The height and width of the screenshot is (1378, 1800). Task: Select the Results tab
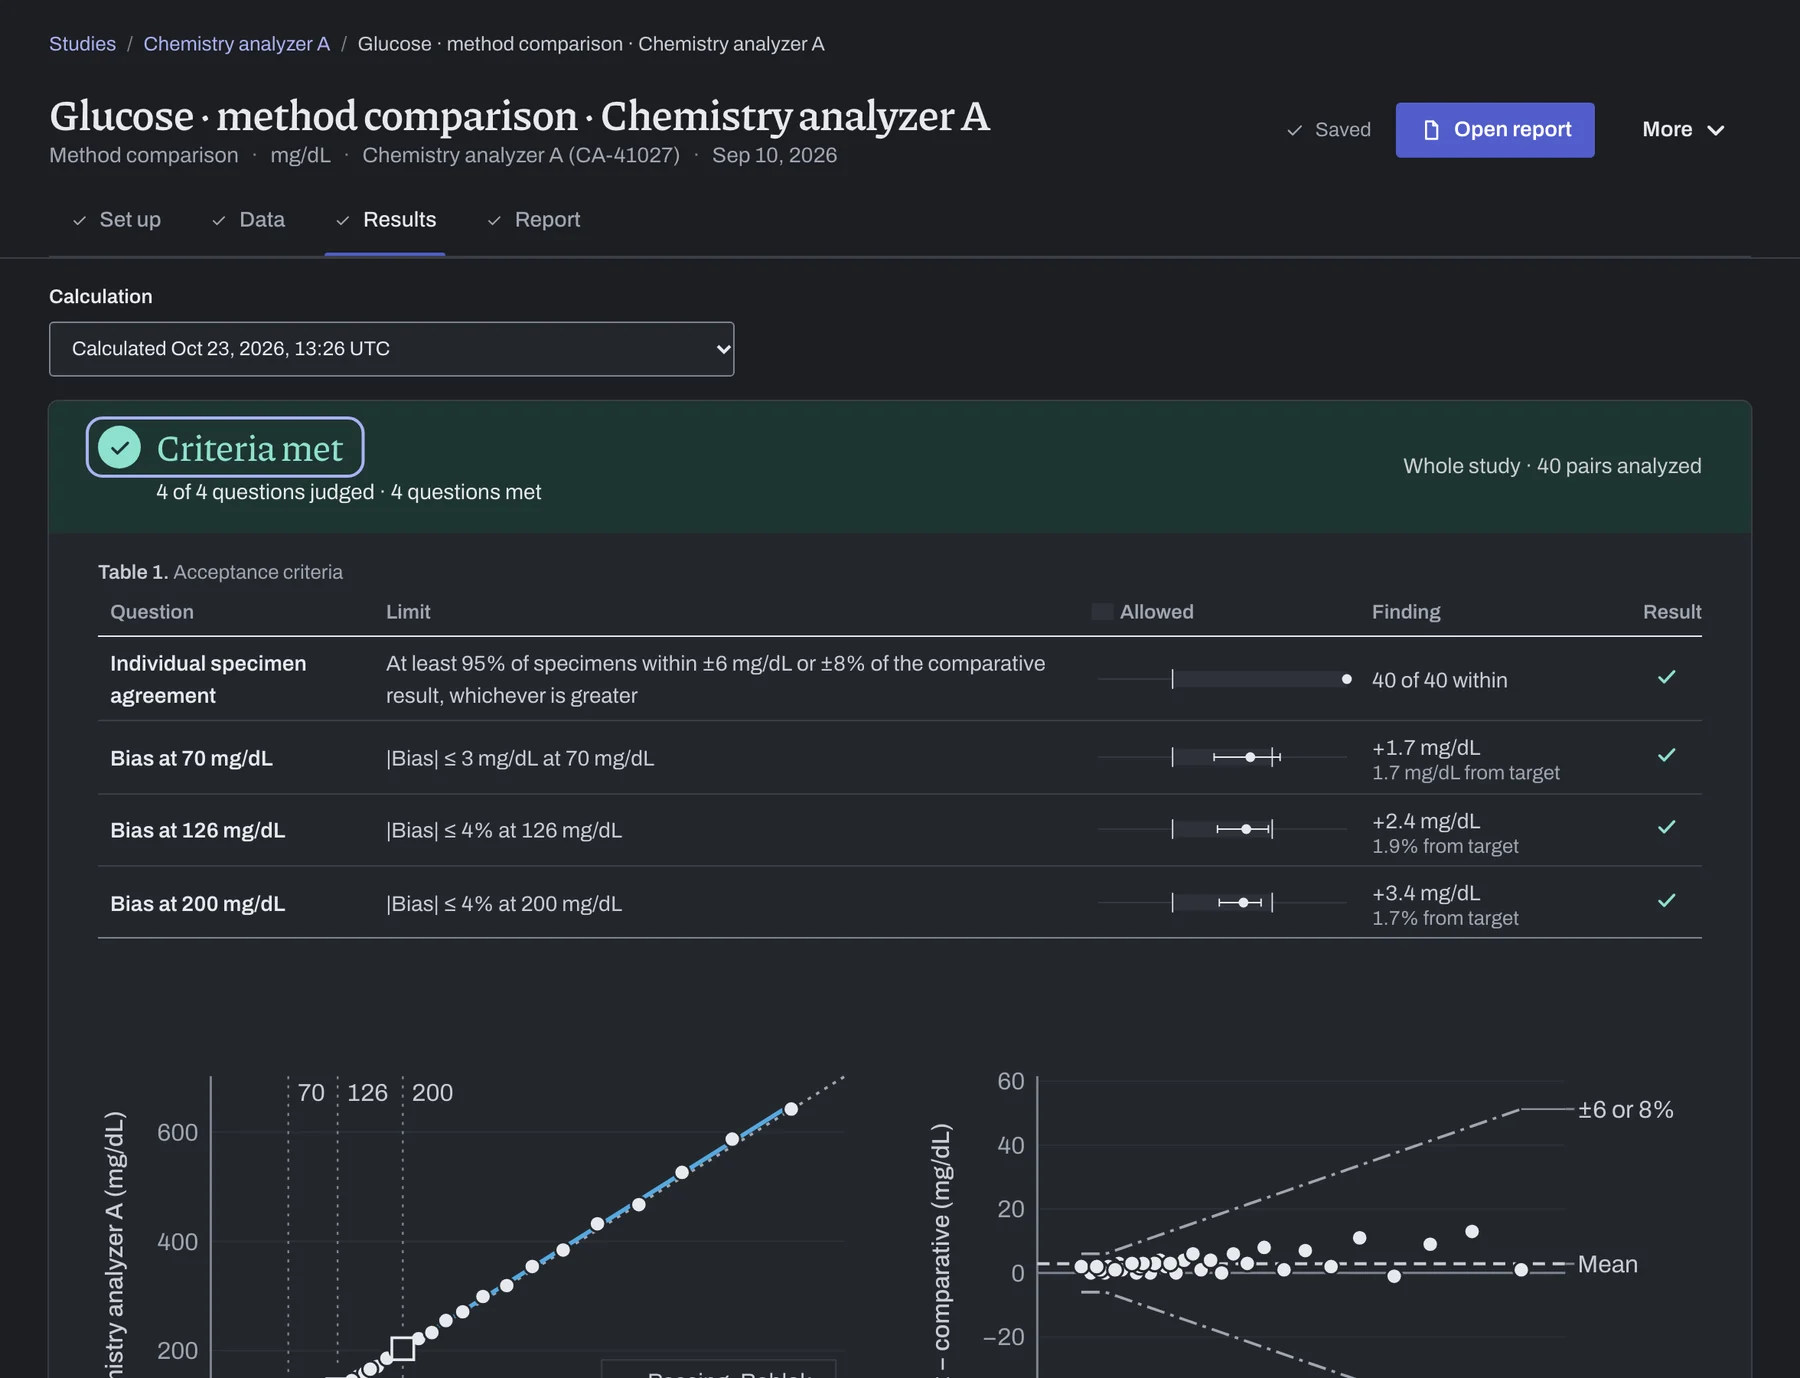coord(385,219)
